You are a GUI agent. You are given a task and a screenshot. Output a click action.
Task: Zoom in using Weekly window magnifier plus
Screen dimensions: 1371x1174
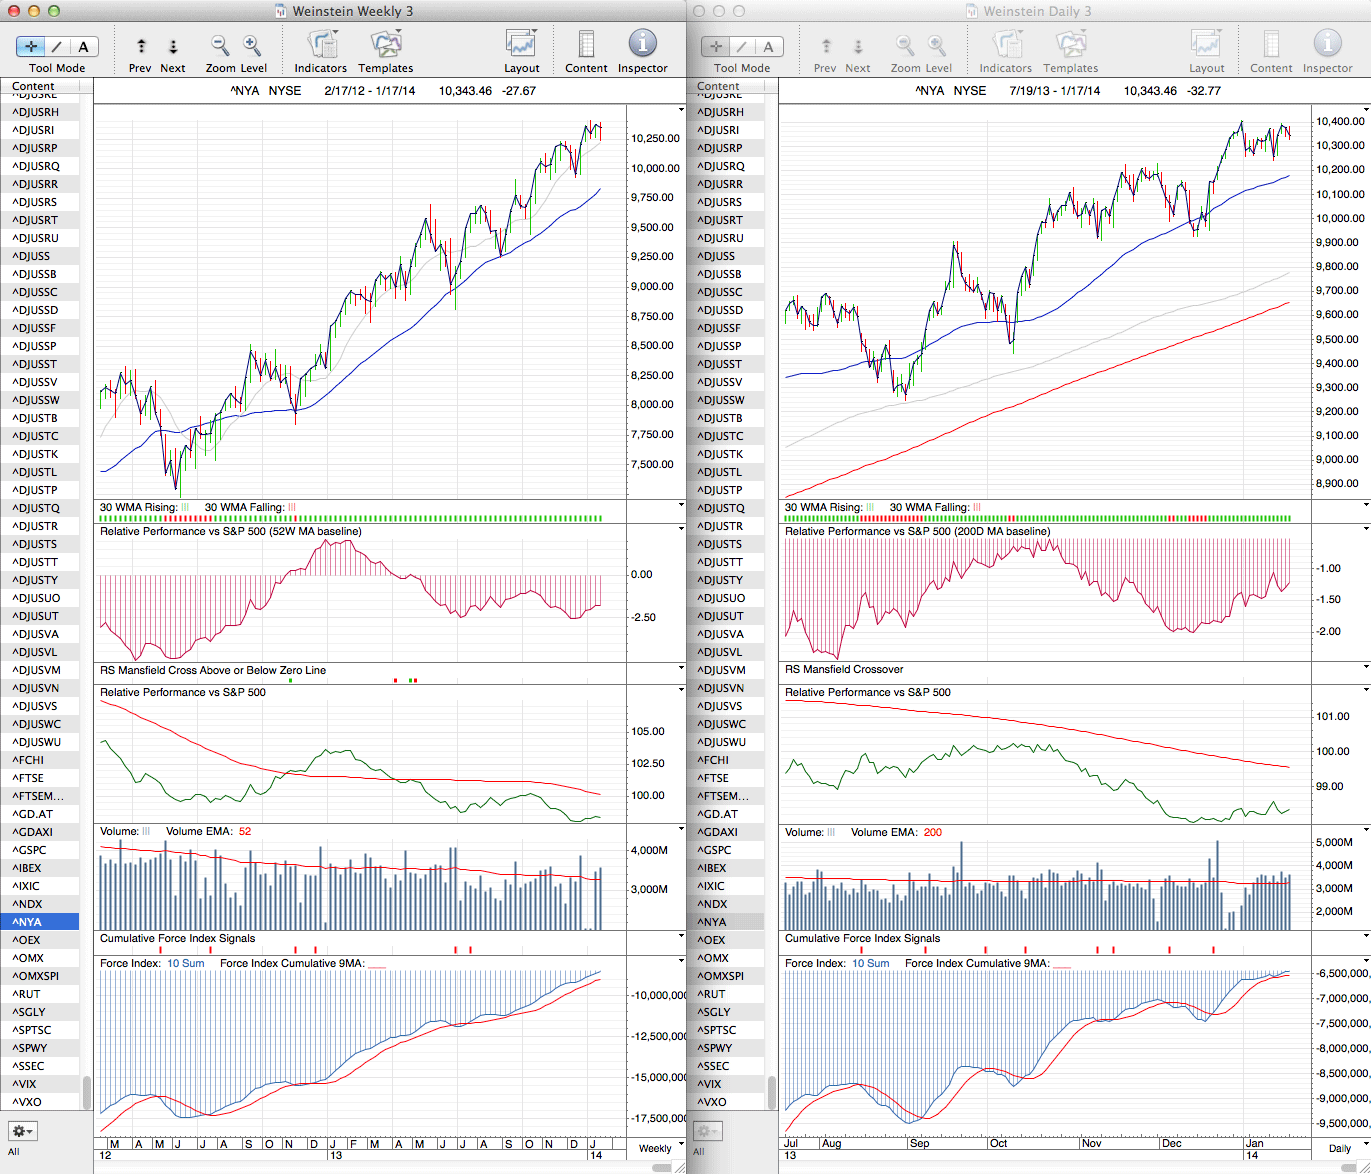point(252,46)
